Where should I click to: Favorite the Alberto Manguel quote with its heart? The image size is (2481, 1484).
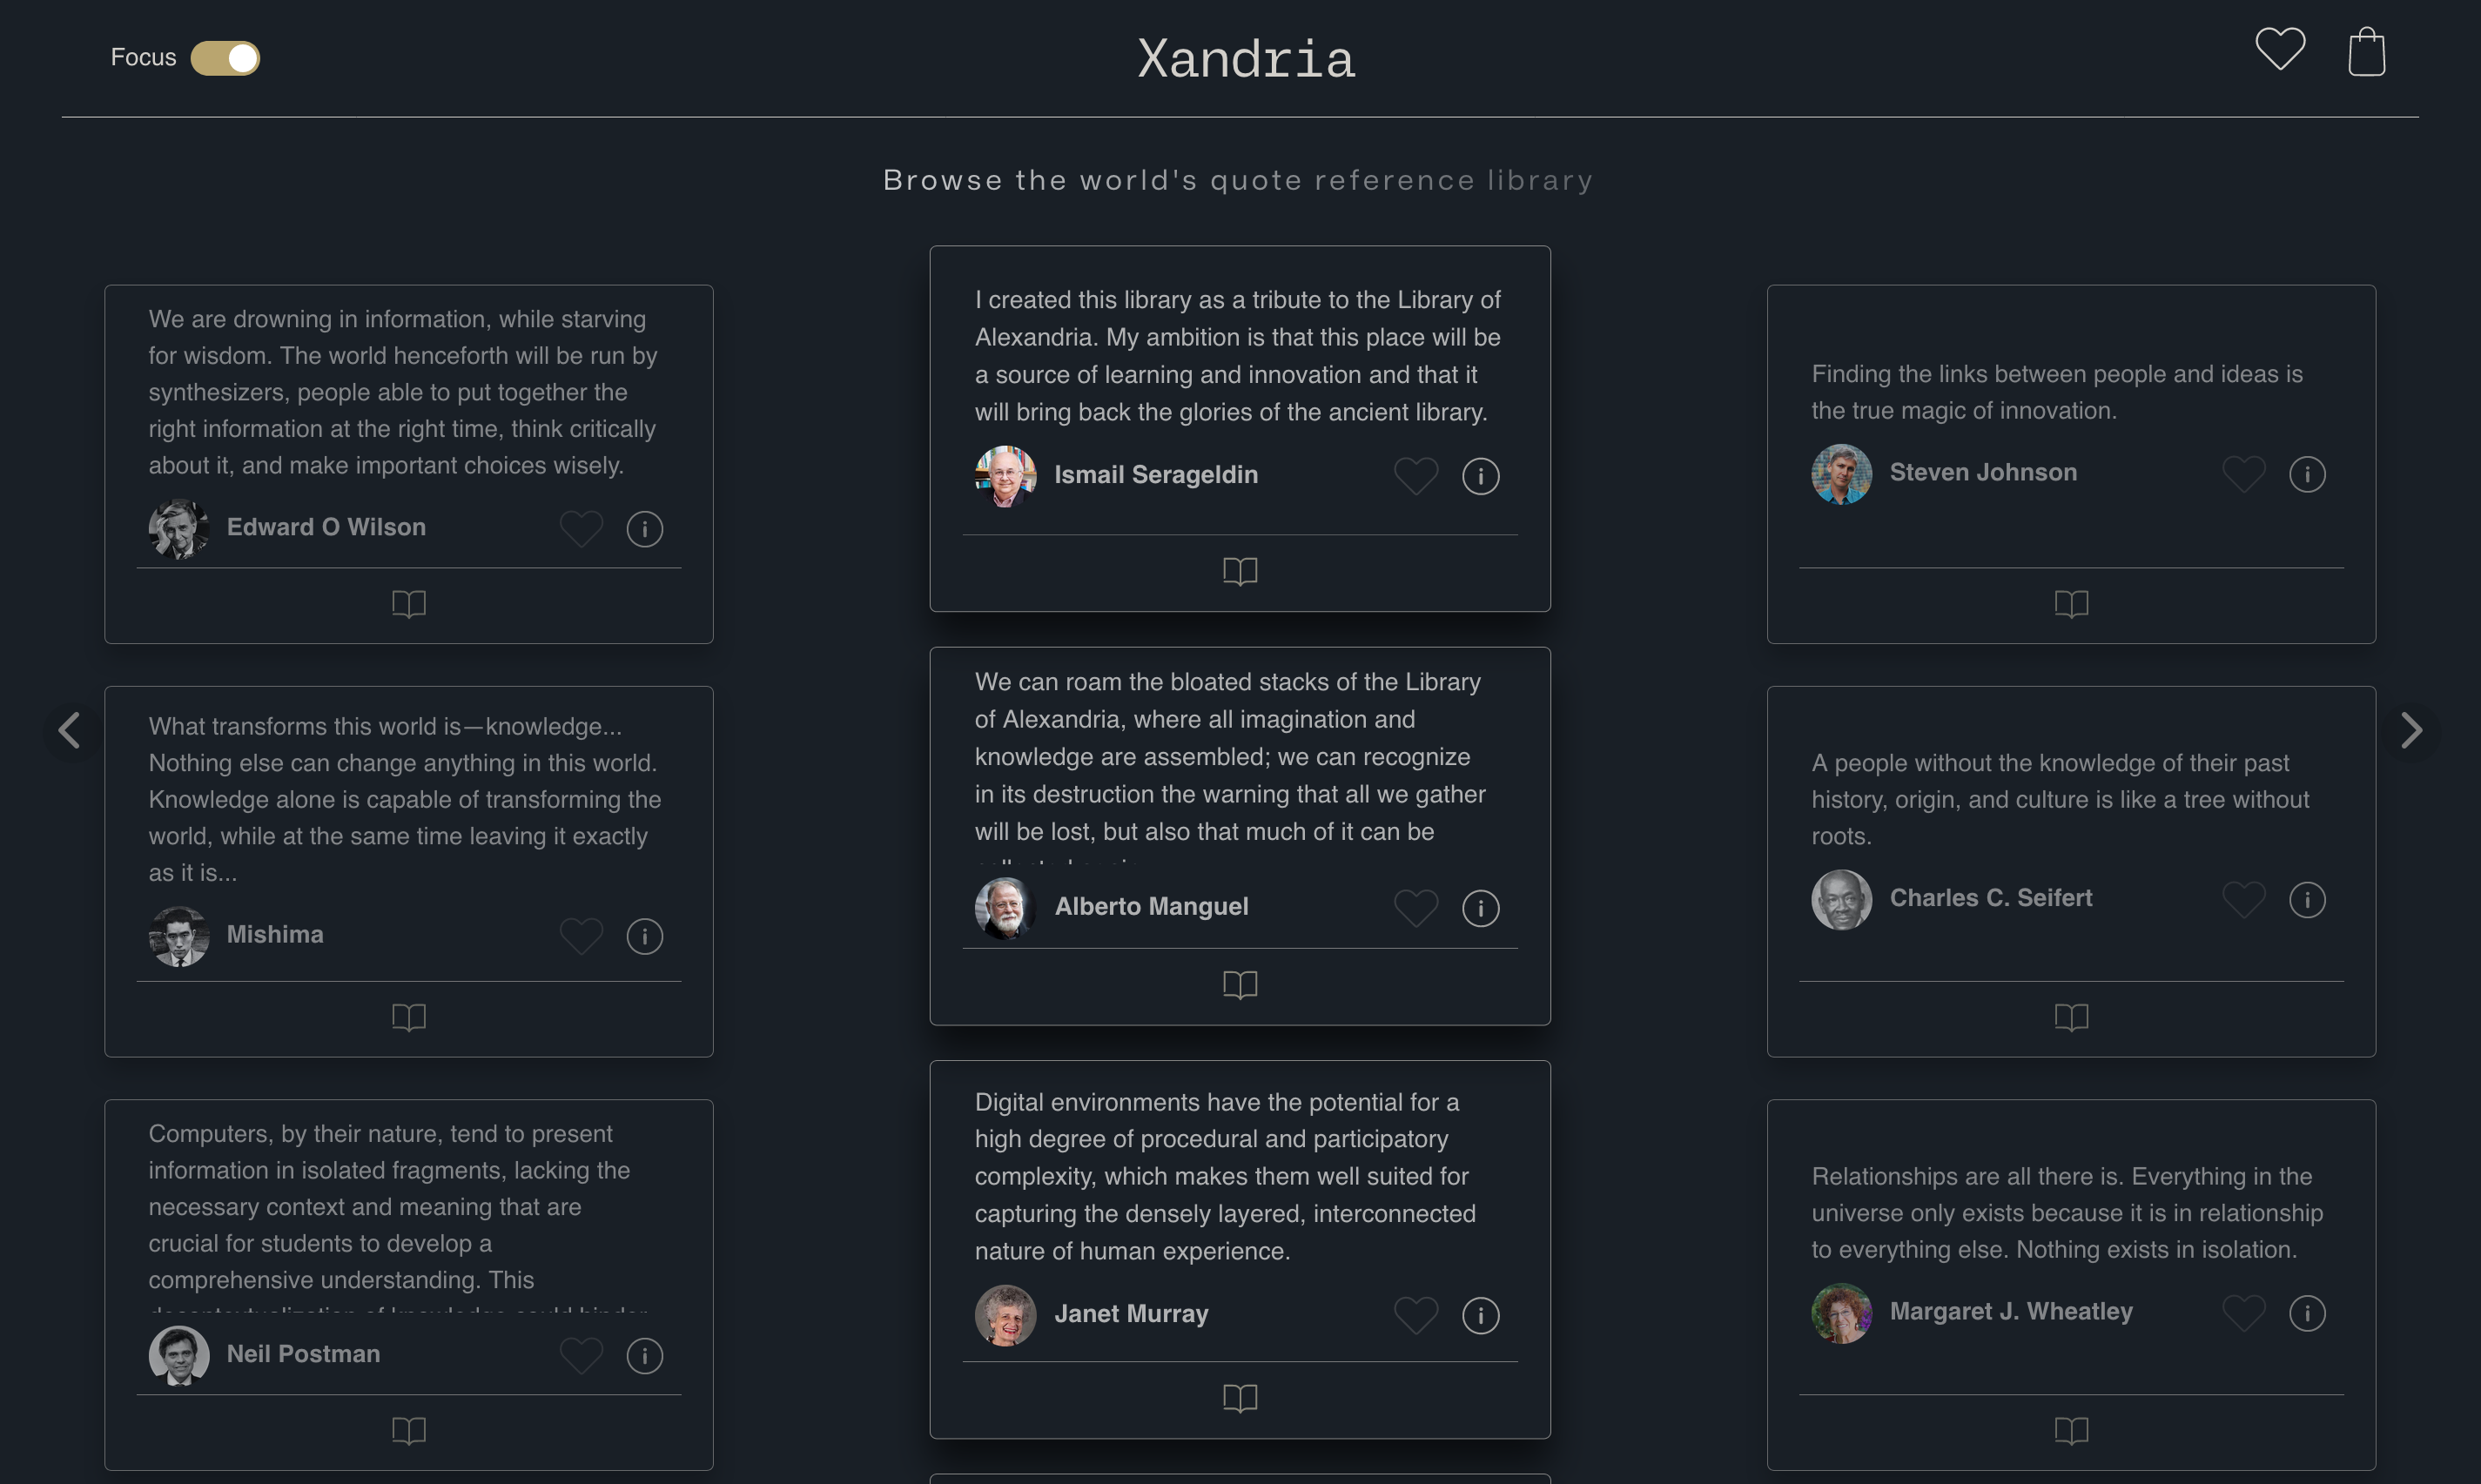pos(1416,908)
